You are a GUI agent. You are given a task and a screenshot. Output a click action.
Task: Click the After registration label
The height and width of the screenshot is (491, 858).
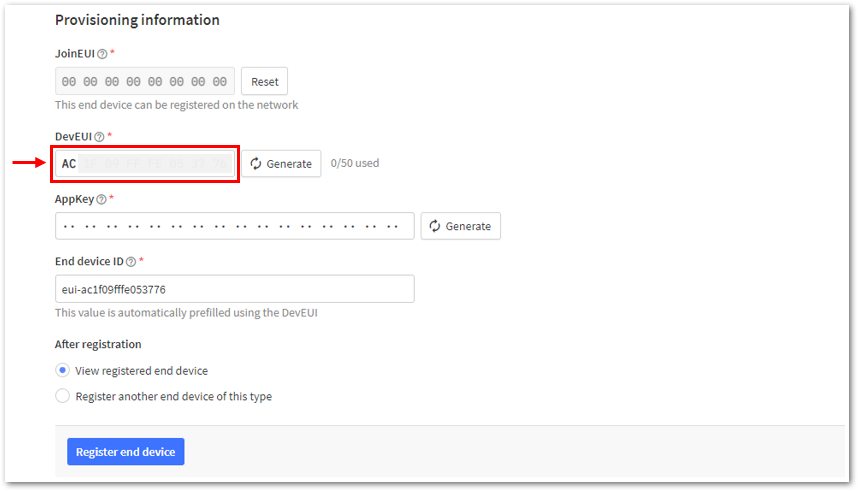(98, 344)
